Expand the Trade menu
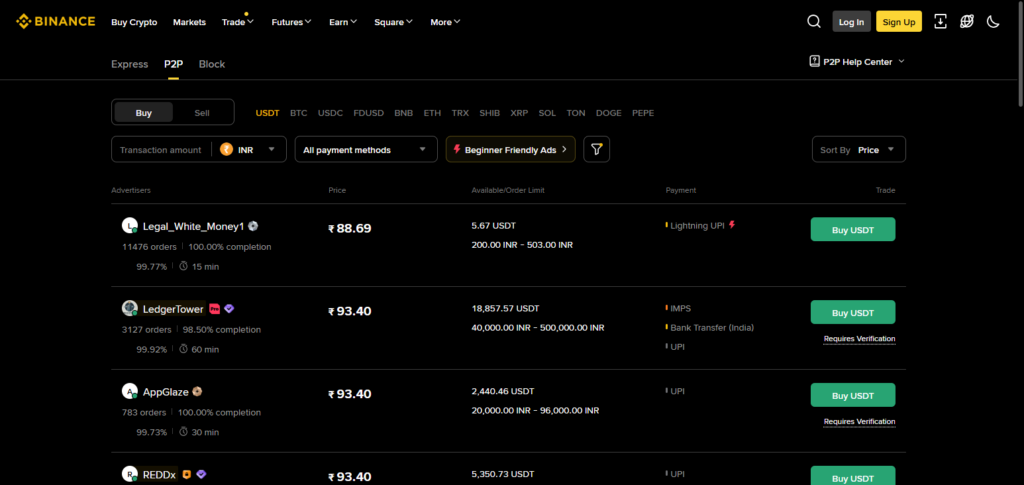Screen dimensions: 1024x485 (x=238, y=22)
